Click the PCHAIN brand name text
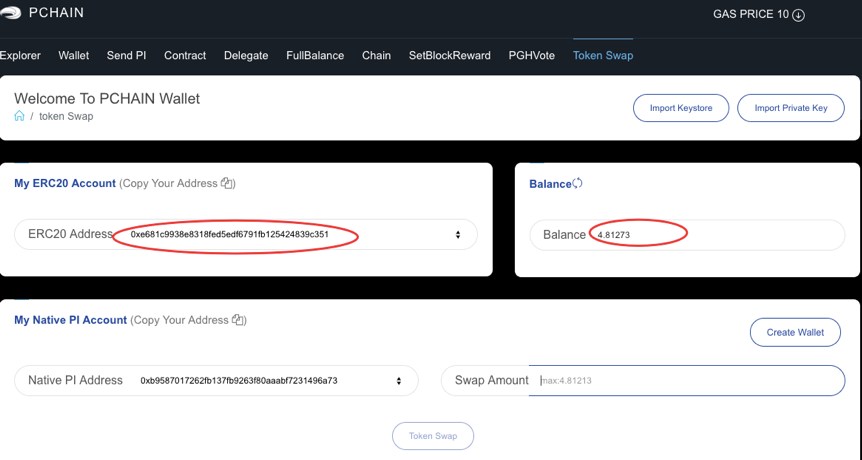Image resolution: width=862 pixels, height=460 pixels. coord(57,13)
